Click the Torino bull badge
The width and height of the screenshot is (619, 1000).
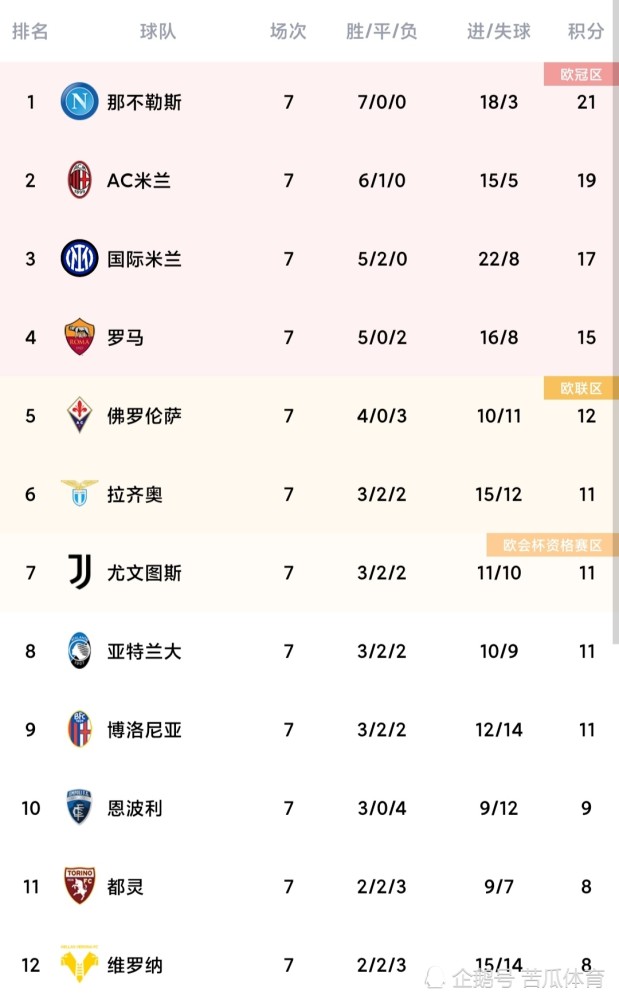tap(80, 886)
